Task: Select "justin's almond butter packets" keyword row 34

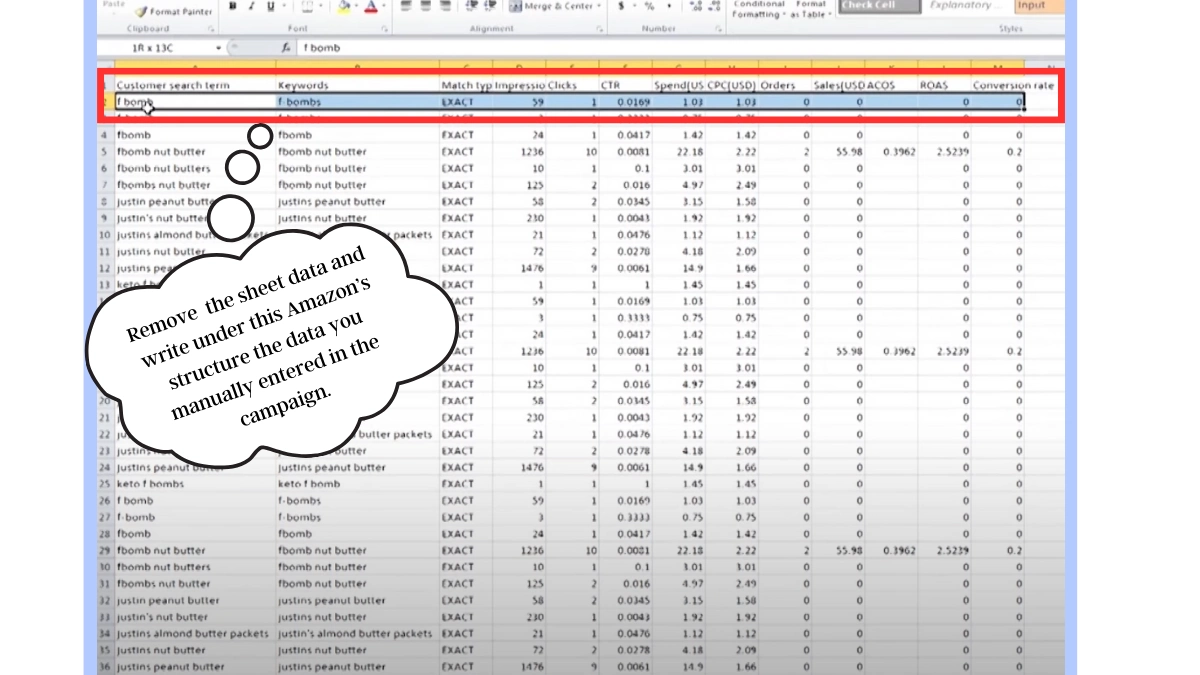Action: (358, 634)
